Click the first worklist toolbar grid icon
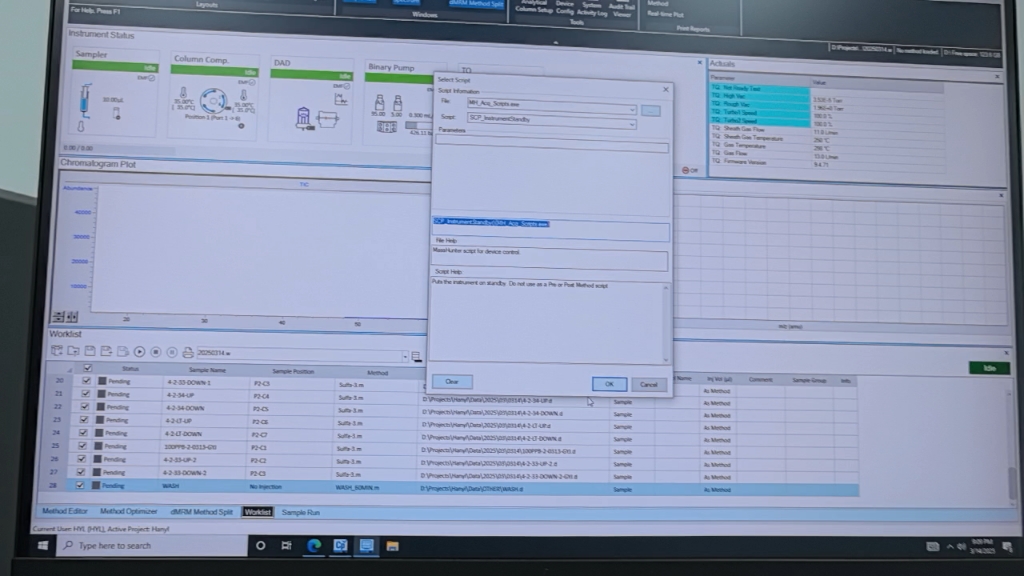The height and width of the screenshot is (576, 1024). point(57,351)
